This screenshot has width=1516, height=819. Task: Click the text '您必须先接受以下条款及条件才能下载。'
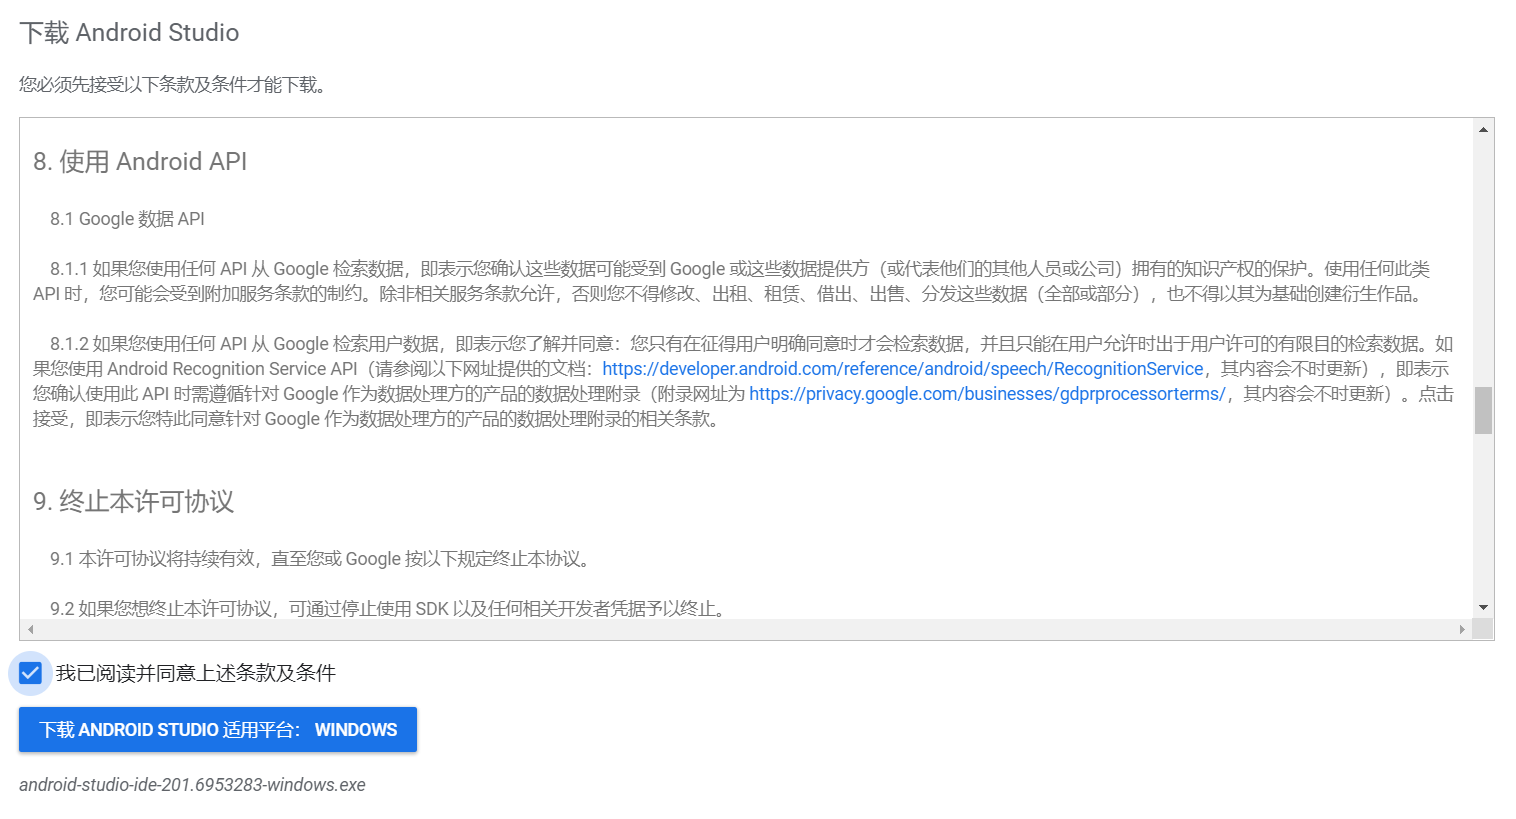[175, 85]
